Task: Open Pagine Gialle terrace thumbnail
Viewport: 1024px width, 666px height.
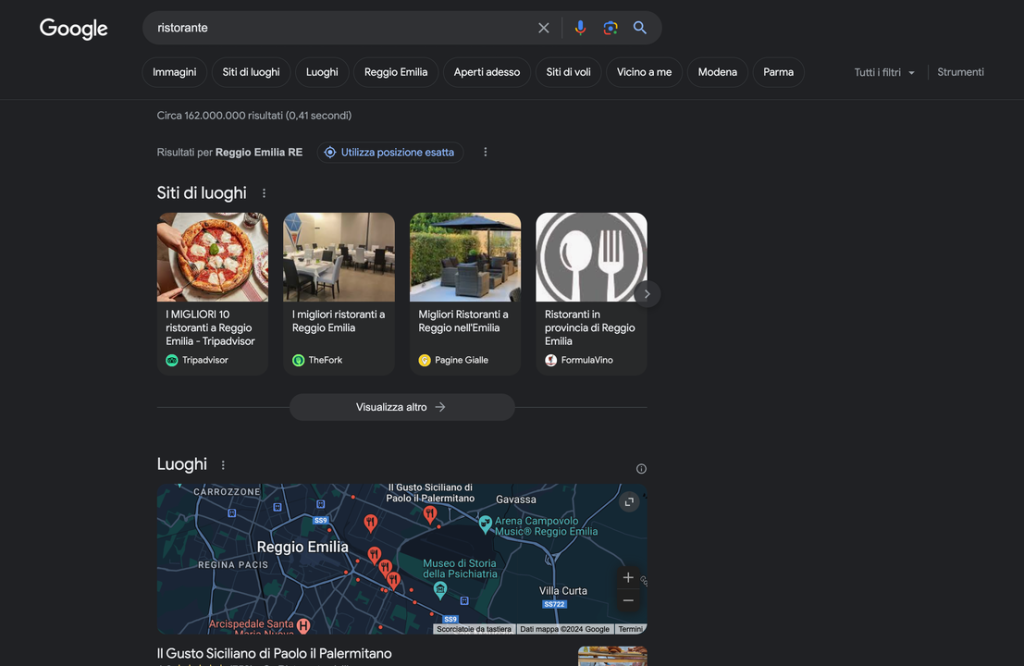Action: pos(465,257)
